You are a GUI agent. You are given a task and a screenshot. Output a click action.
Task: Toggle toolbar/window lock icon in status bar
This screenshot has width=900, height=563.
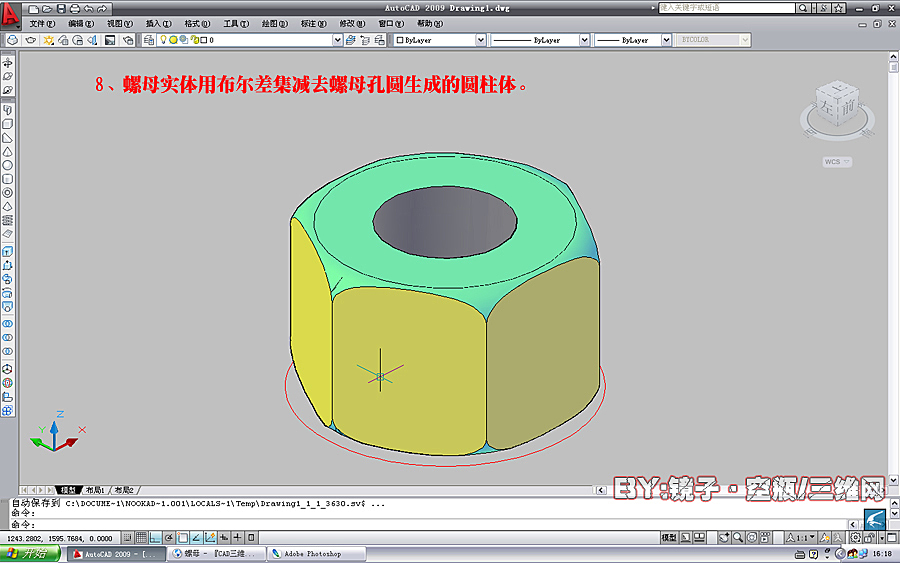pyautogui.click(x=870, y=538)
